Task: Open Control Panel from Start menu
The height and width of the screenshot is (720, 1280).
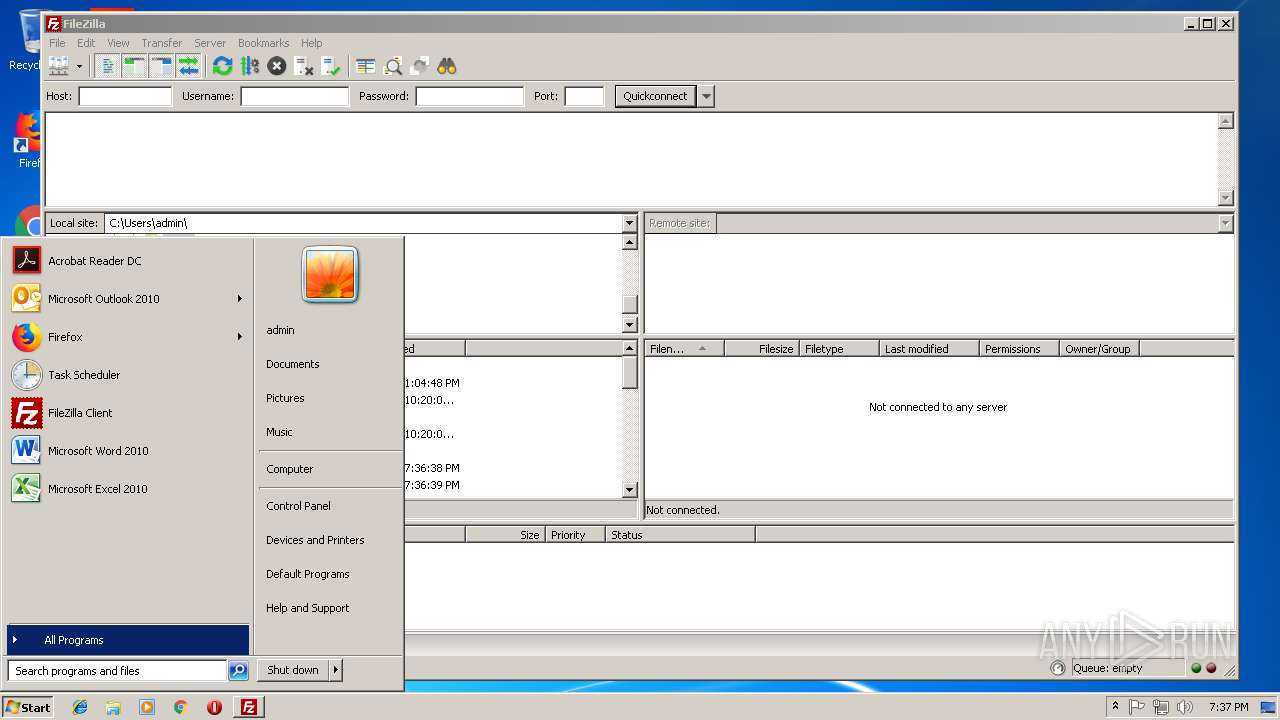Action: [x=298, y=506]
